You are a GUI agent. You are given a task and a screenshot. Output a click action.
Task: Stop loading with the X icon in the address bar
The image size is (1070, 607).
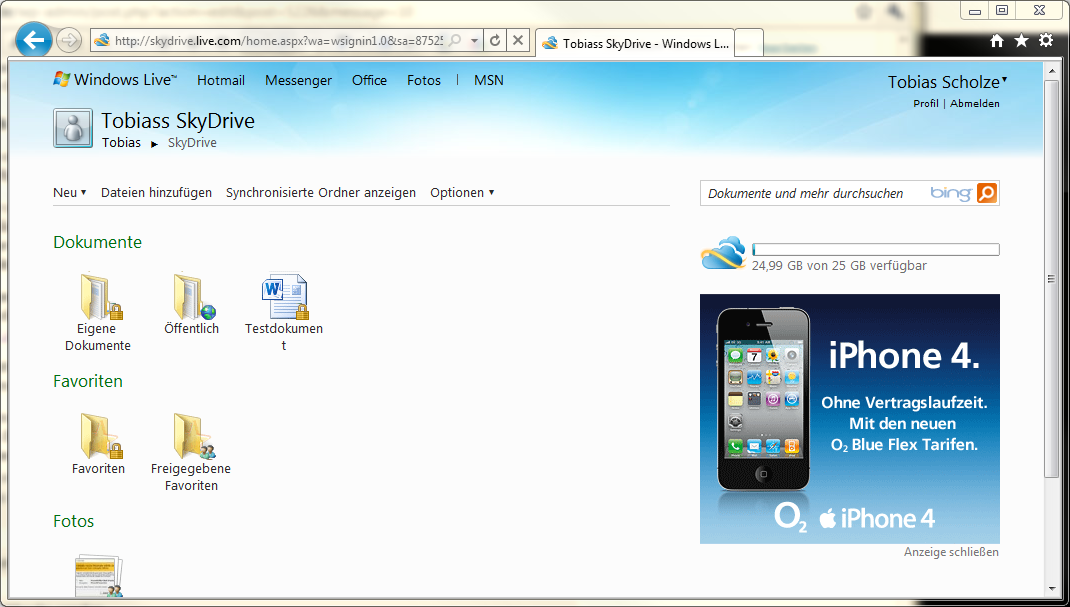[518, 40]
